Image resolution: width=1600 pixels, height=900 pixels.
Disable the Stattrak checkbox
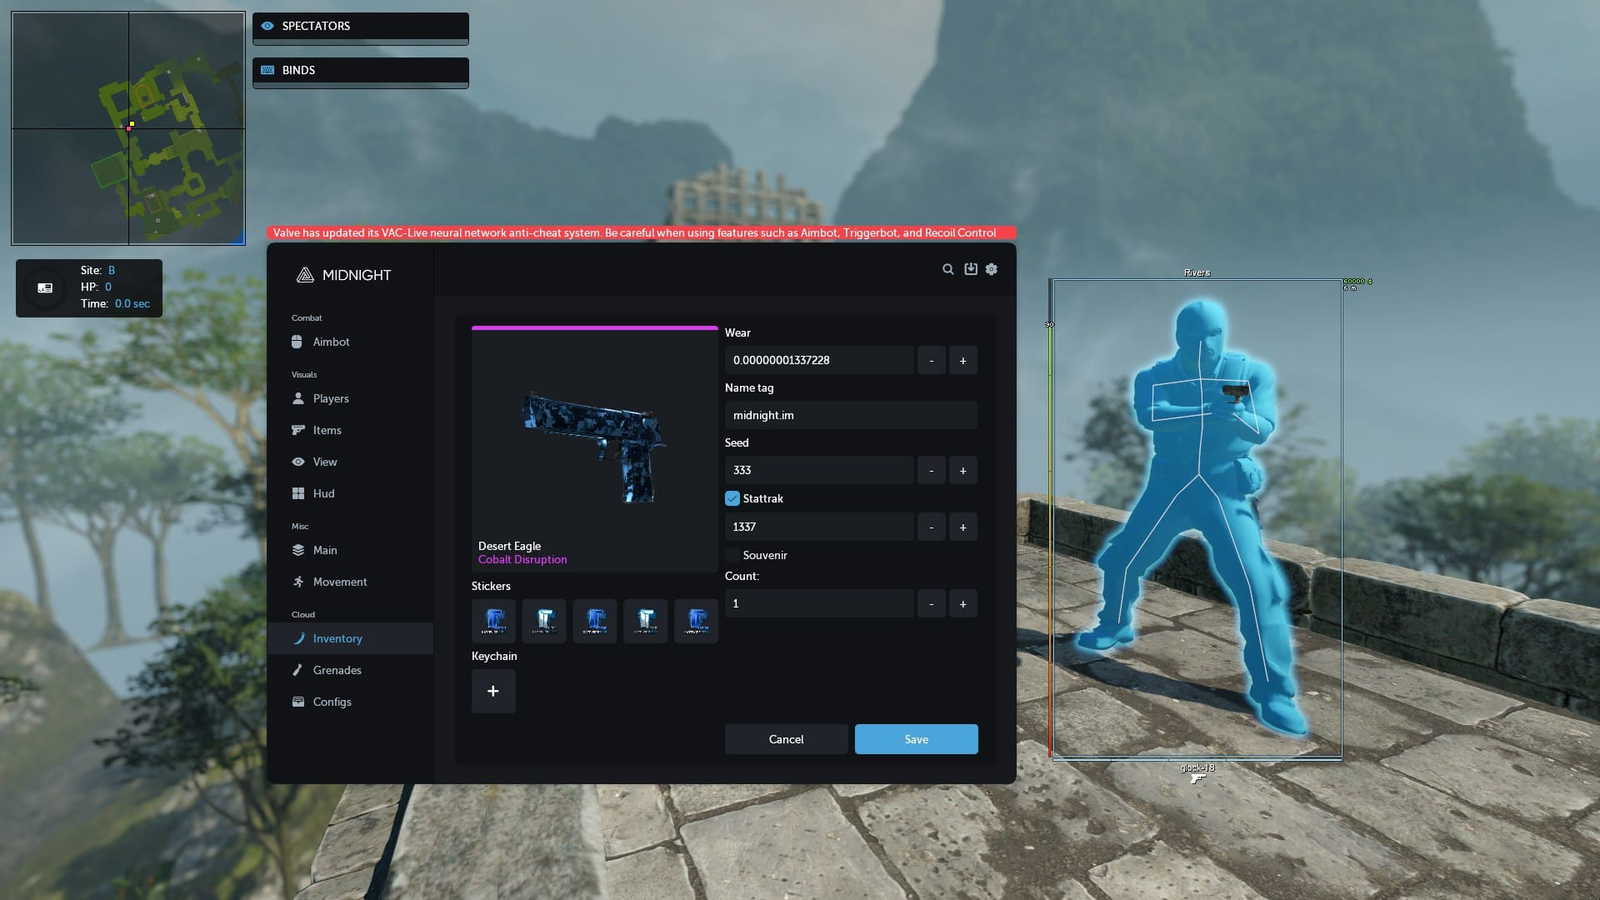(732, 498)
